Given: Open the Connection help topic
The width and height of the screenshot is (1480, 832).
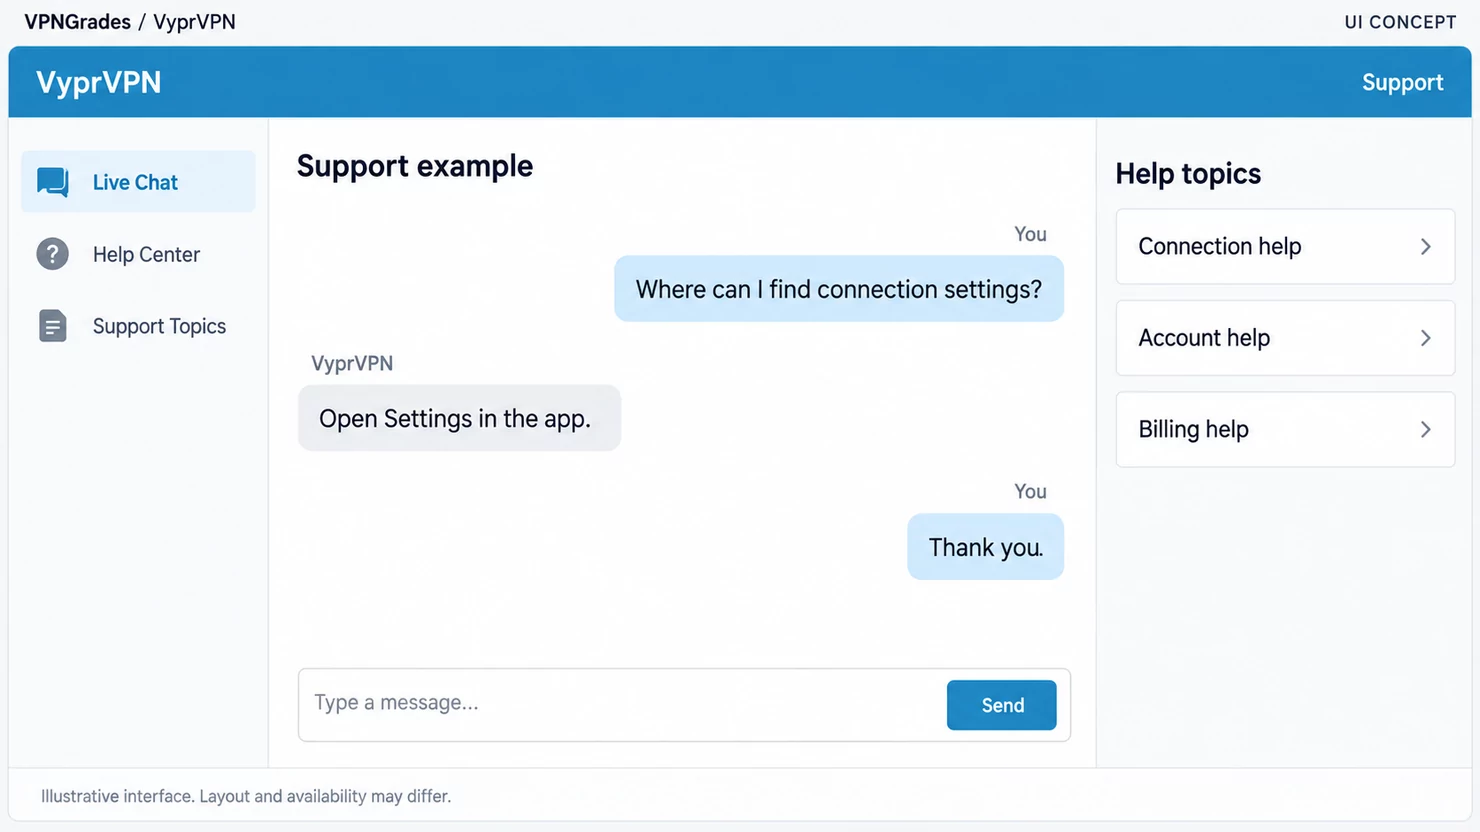Looking at the screenshot, I should pyautogui.click(x=1285, y=246).
